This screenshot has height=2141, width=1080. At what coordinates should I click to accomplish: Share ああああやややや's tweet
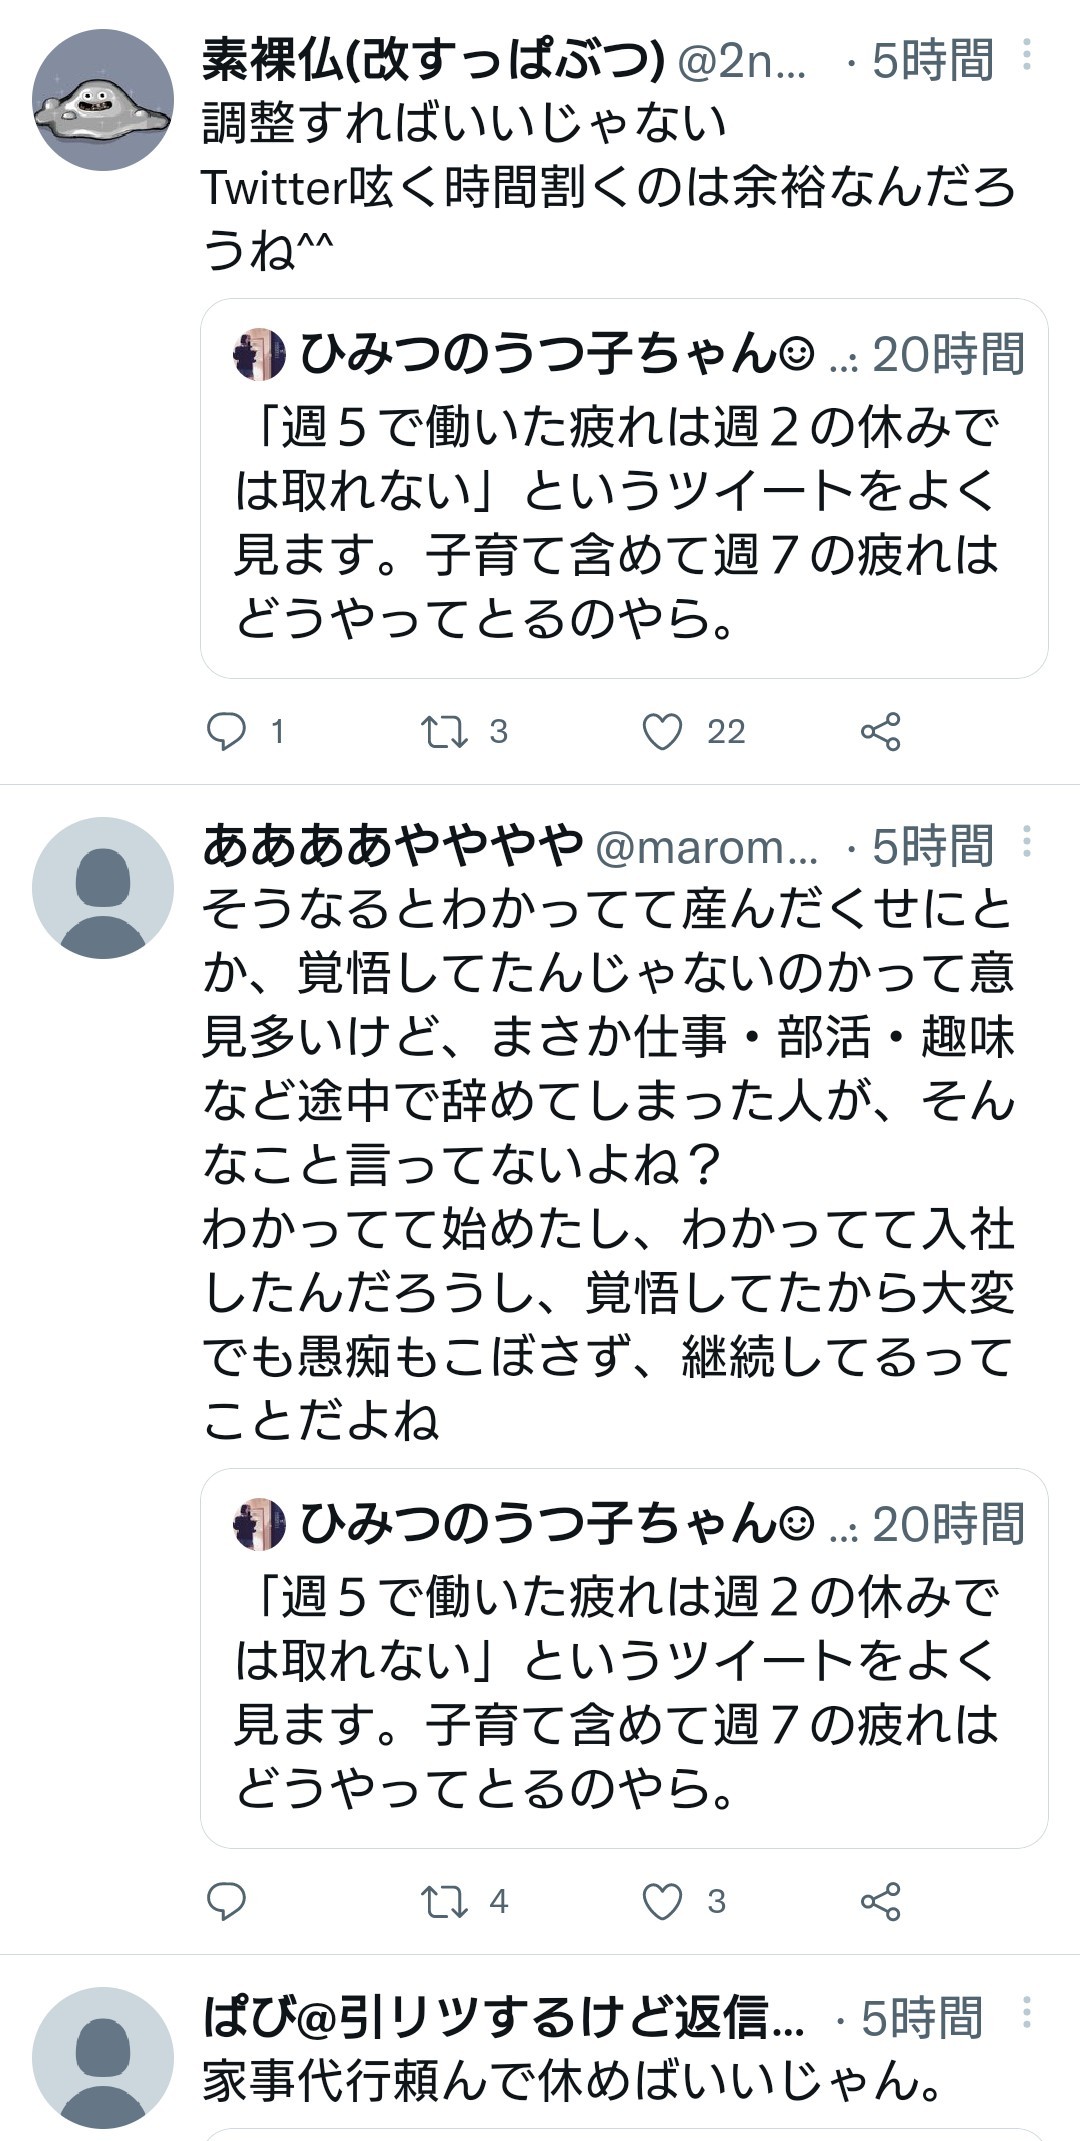tap(880, 1901)
